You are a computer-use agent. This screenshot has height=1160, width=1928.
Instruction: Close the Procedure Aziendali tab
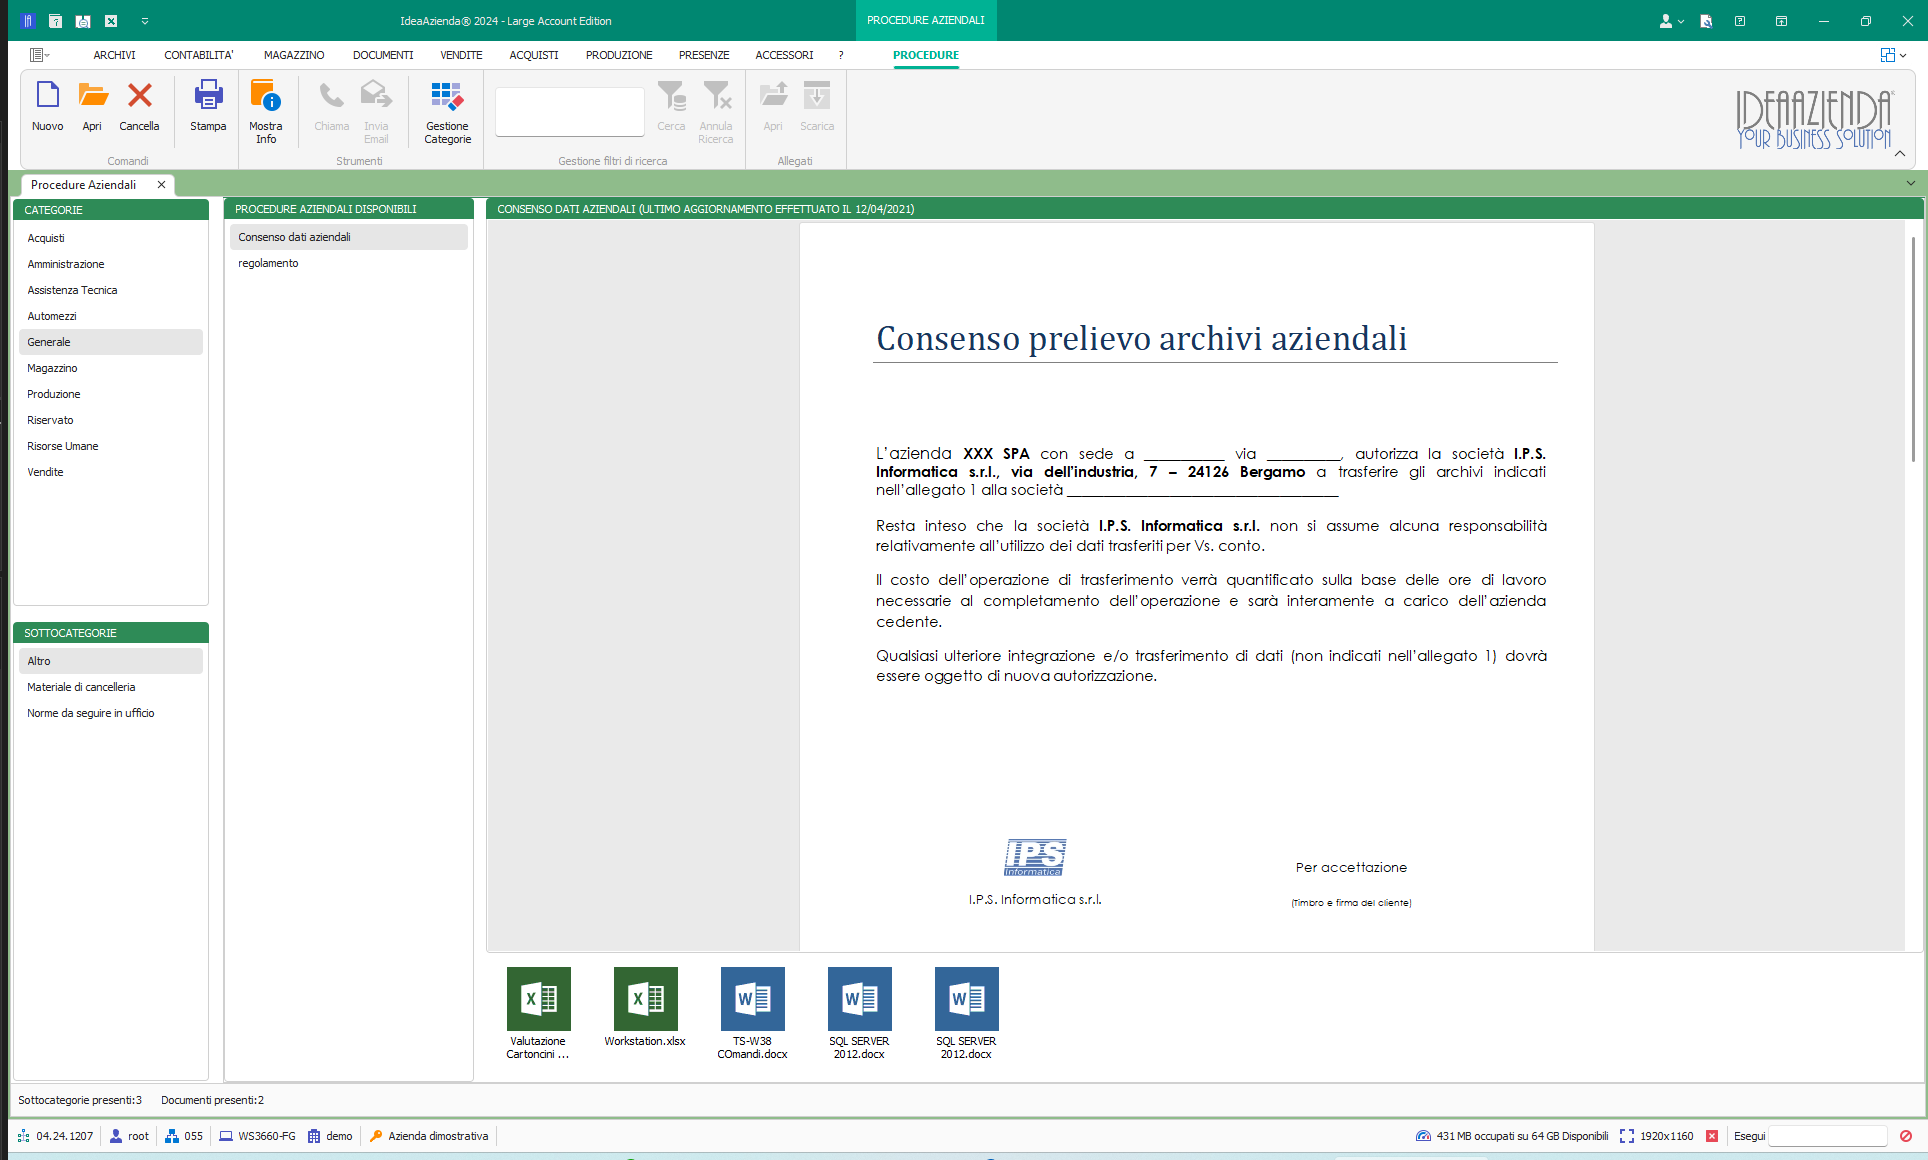161,185
